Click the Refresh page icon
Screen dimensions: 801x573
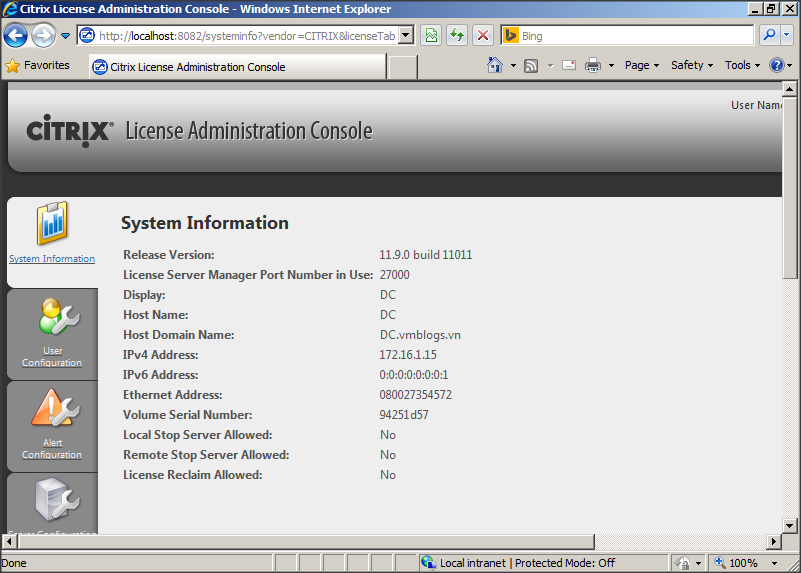point(457,36)
